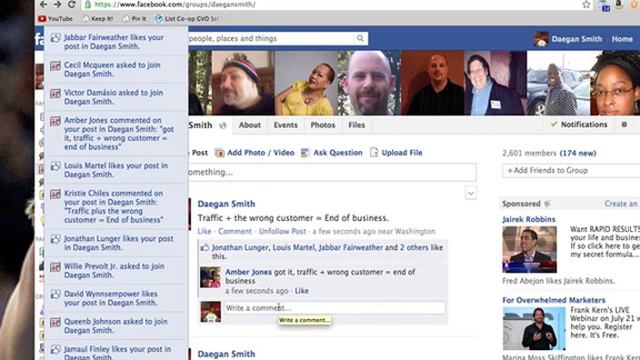Click Add Photo / Video

255,153
